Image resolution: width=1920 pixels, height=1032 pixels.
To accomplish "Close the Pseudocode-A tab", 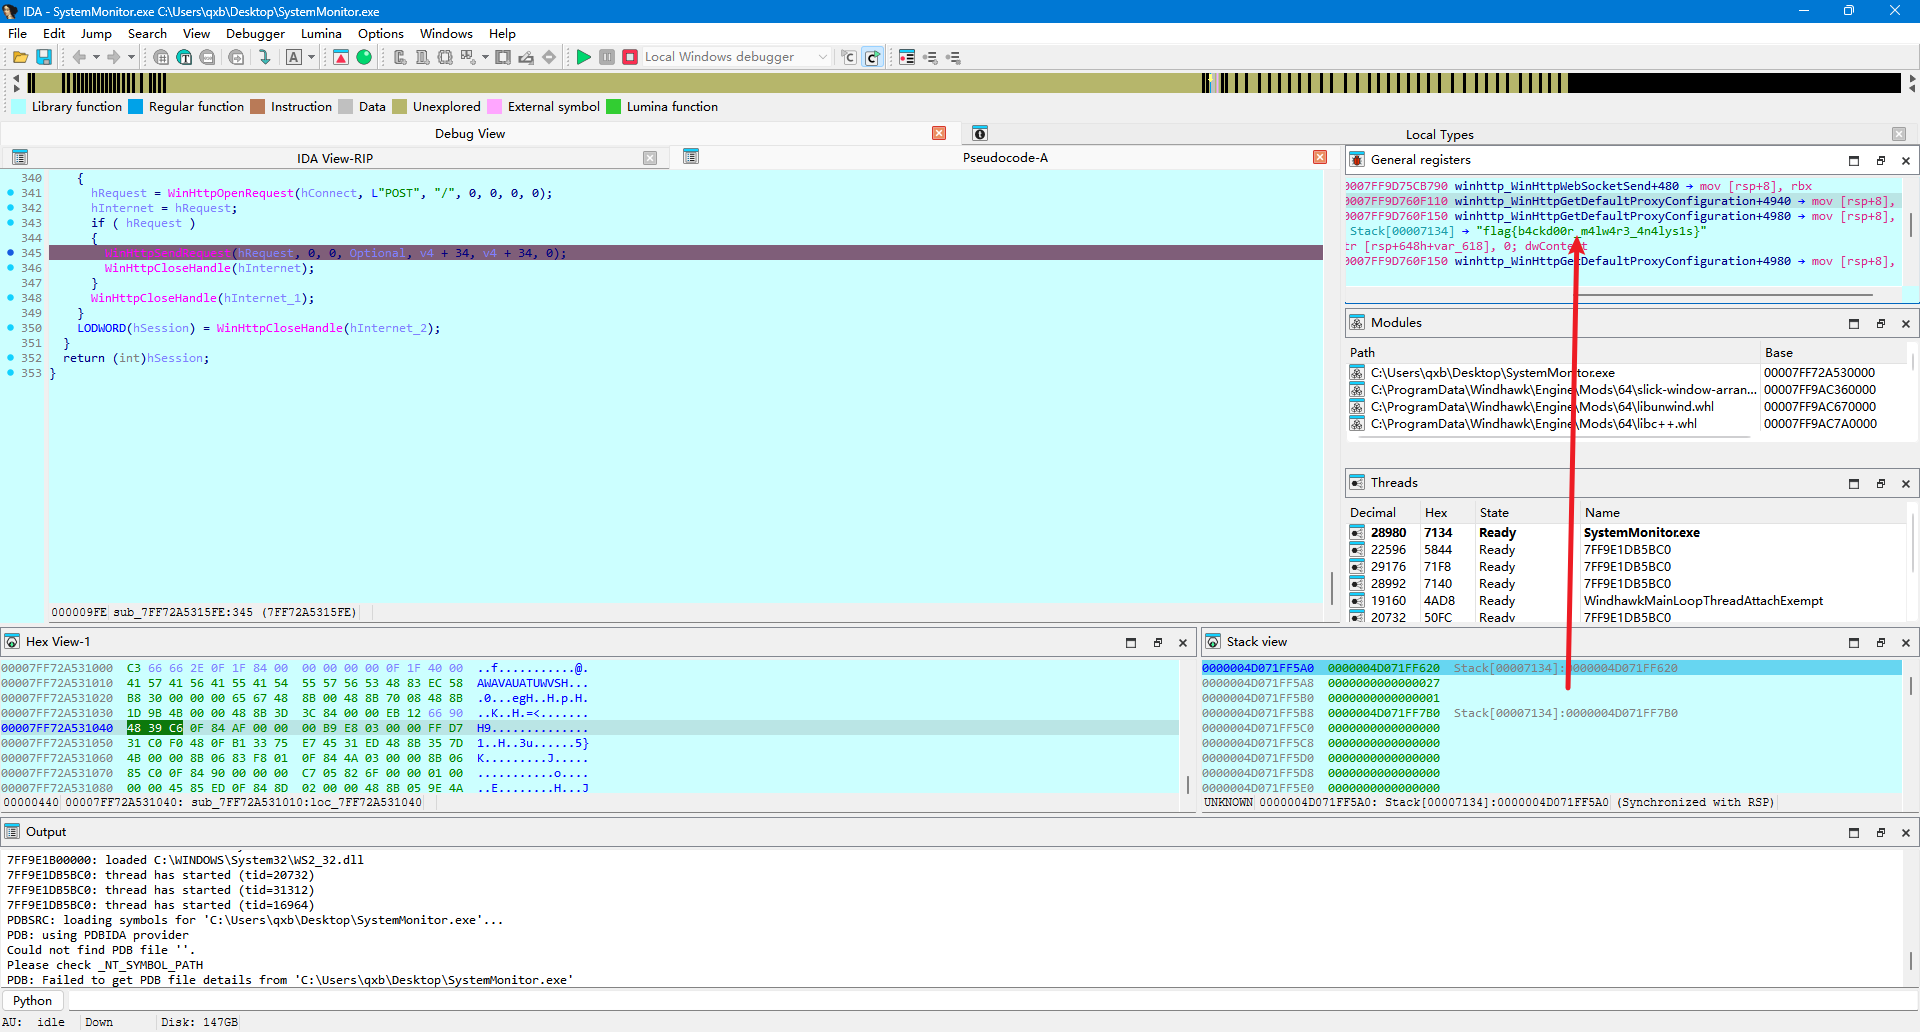I will (x=1320, y=157).
